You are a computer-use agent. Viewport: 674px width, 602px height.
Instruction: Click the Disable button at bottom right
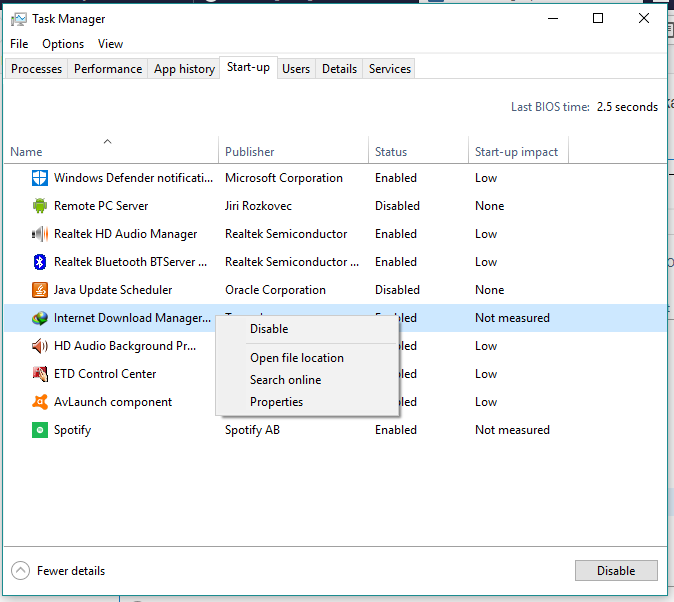[x=616, y=571]
